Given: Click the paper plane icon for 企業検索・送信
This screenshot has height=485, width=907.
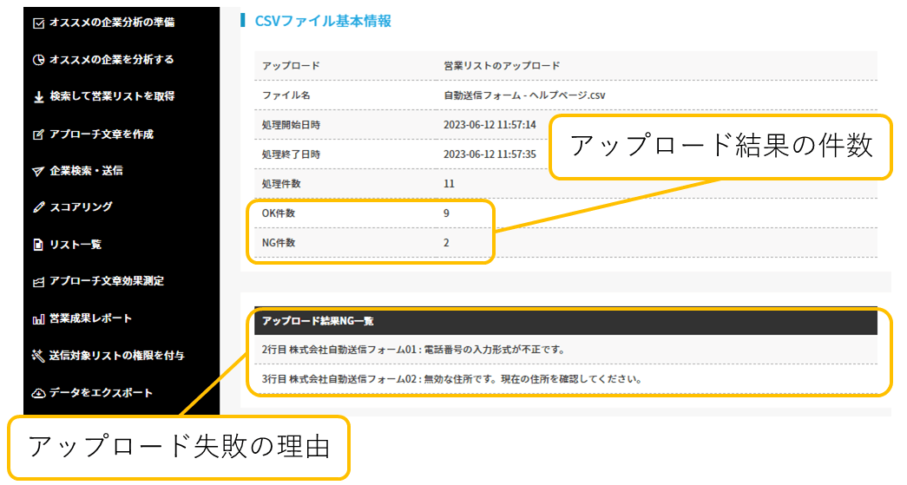Looking at the screenshot, I should pos(39,171).
